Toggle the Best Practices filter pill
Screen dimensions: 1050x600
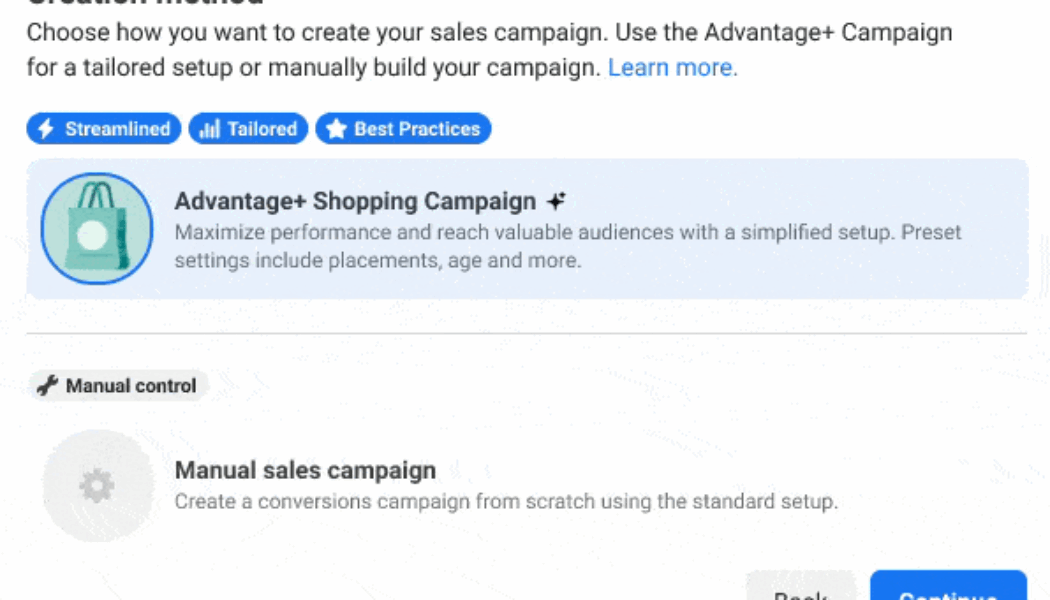point(403,128)
